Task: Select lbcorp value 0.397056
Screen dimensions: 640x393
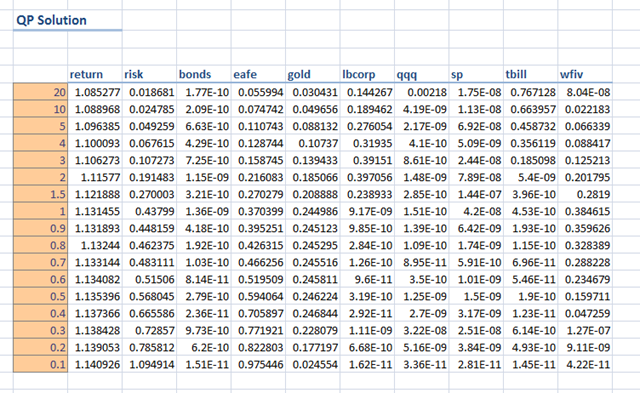Action: [367, 177]
